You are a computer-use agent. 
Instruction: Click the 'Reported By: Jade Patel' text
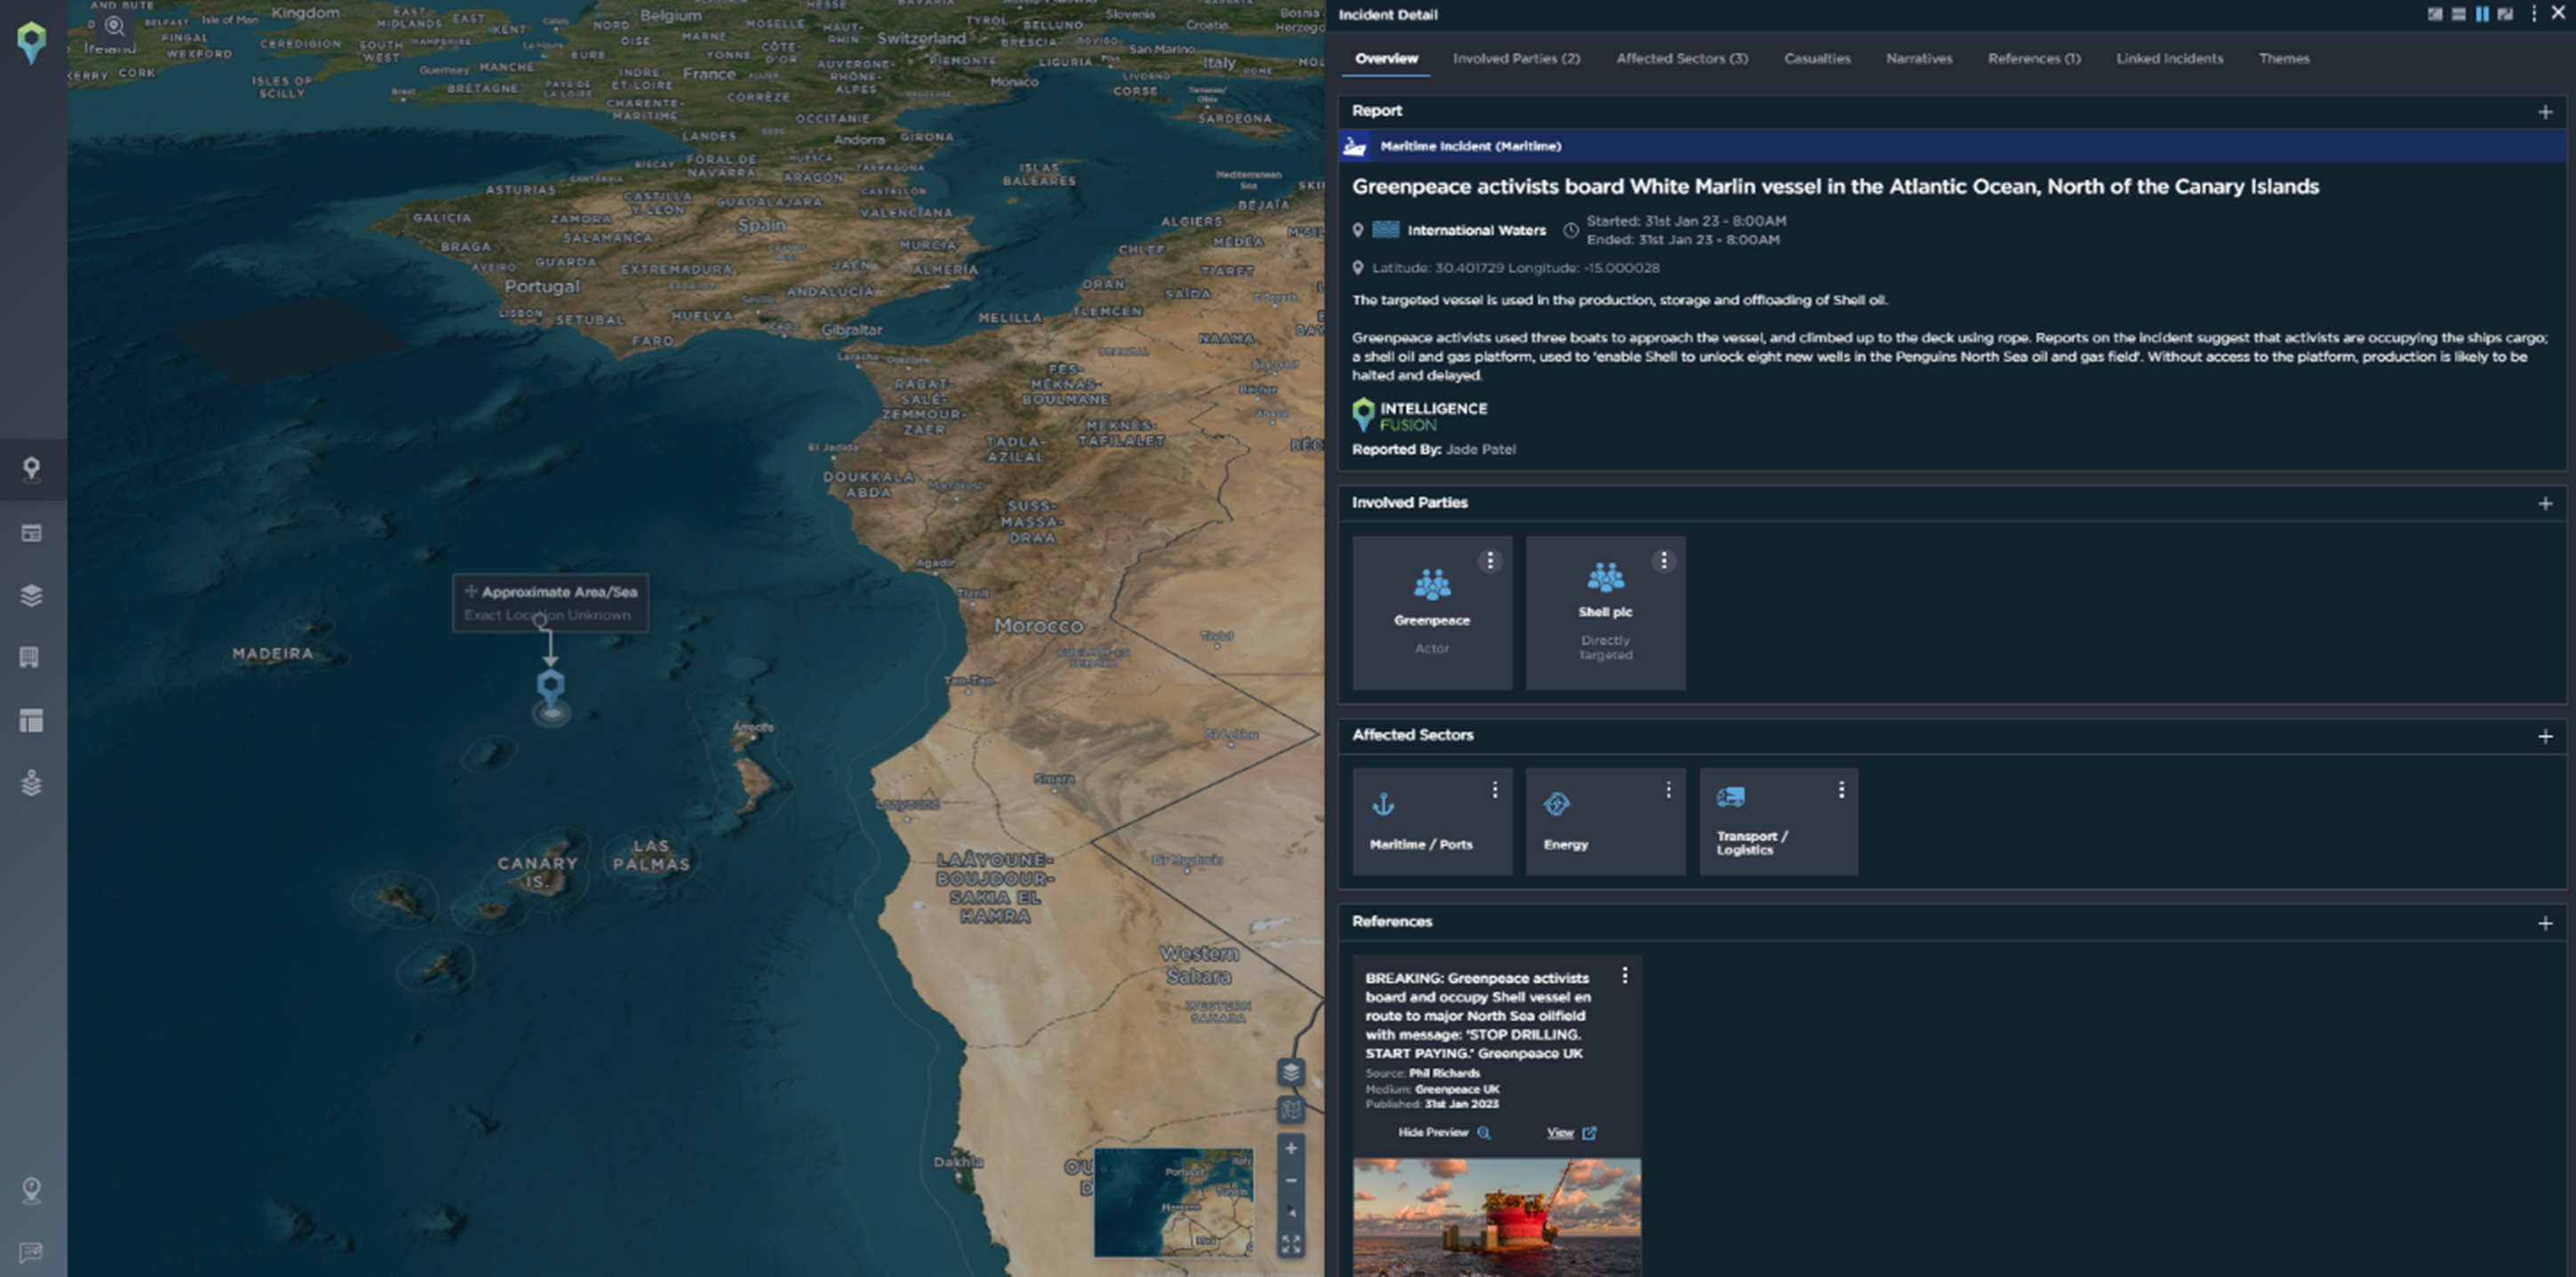click(x=1433, y=449)
